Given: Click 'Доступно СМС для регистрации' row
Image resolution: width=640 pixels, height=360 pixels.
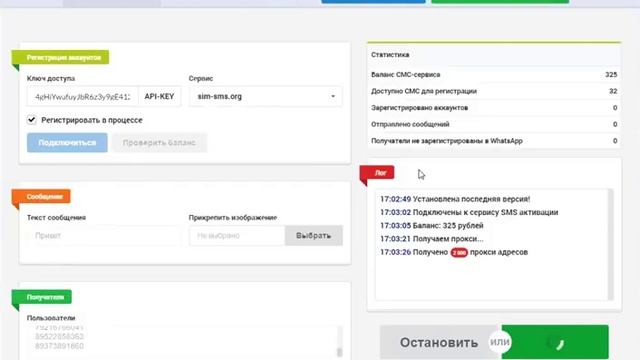Looking at the screenshot, I should [494, 91].
